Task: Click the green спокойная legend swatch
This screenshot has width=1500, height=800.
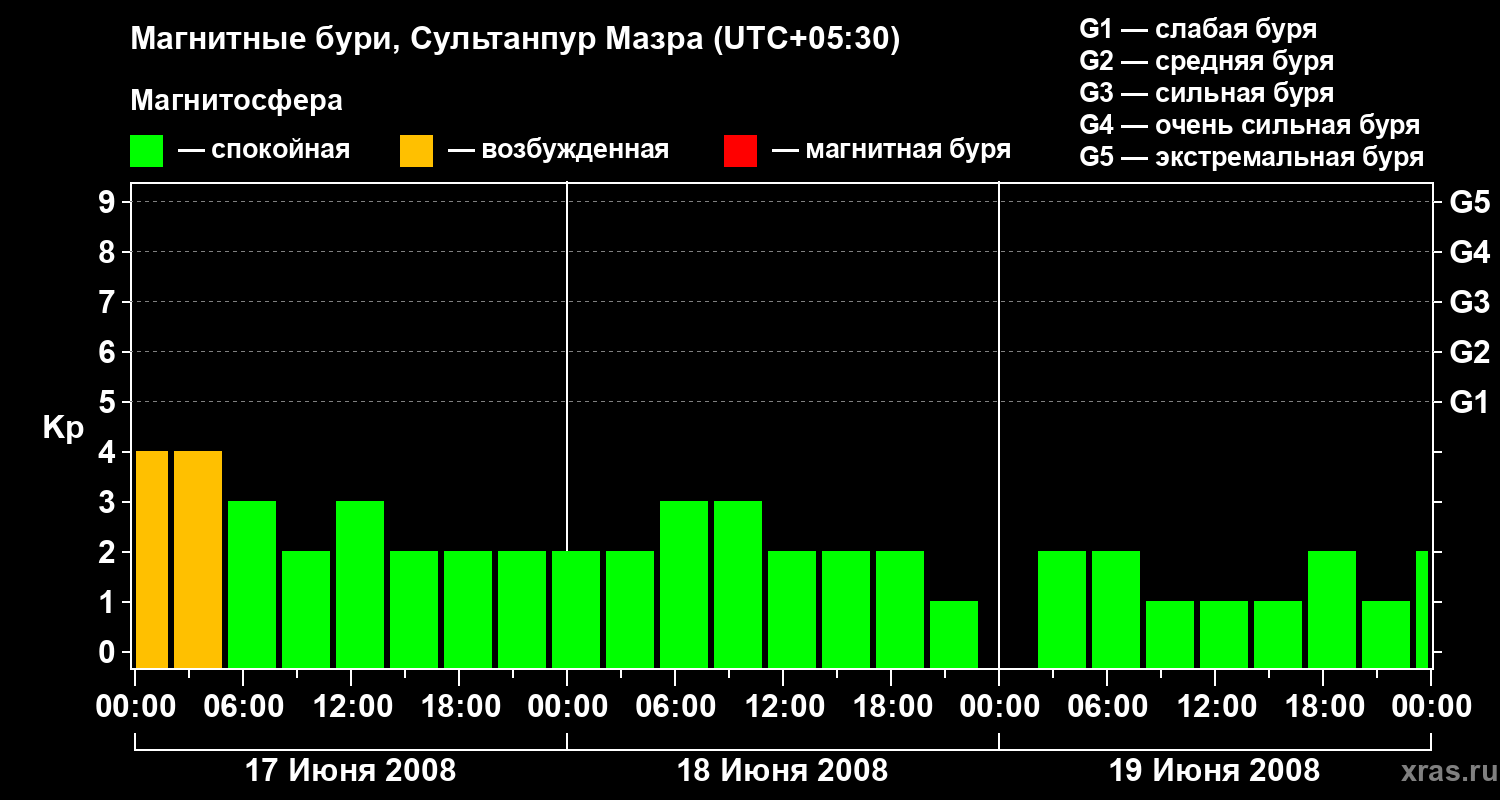Action: (x=147, y=151)
